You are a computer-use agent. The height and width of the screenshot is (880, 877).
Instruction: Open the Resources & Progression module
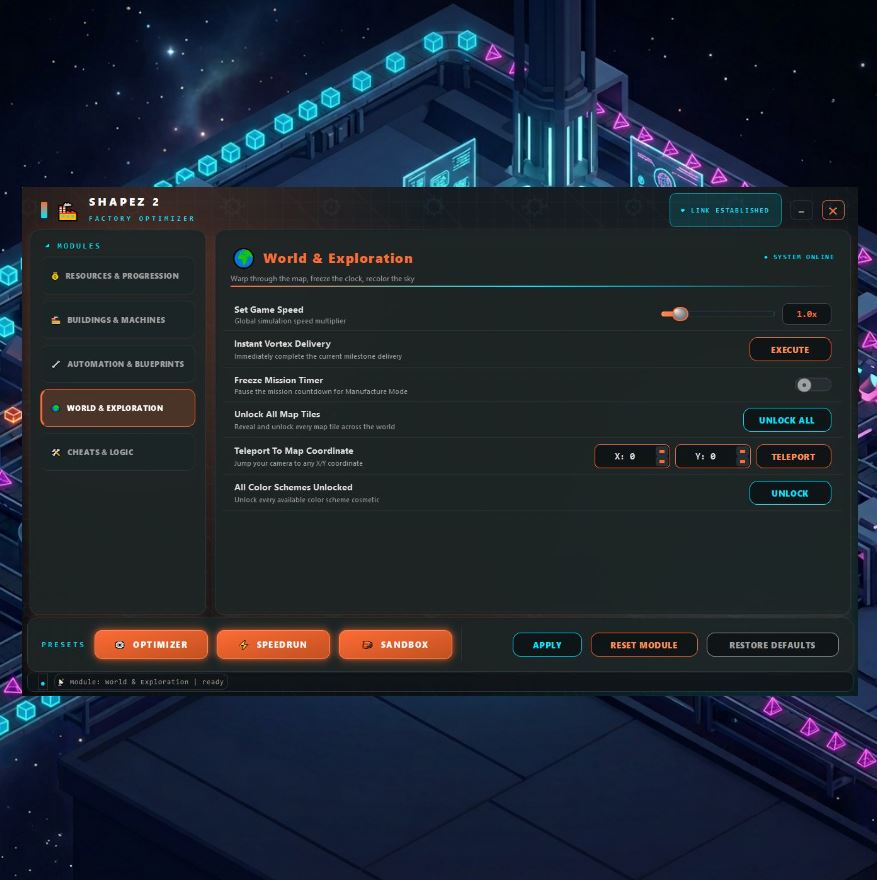coord(118,276)
